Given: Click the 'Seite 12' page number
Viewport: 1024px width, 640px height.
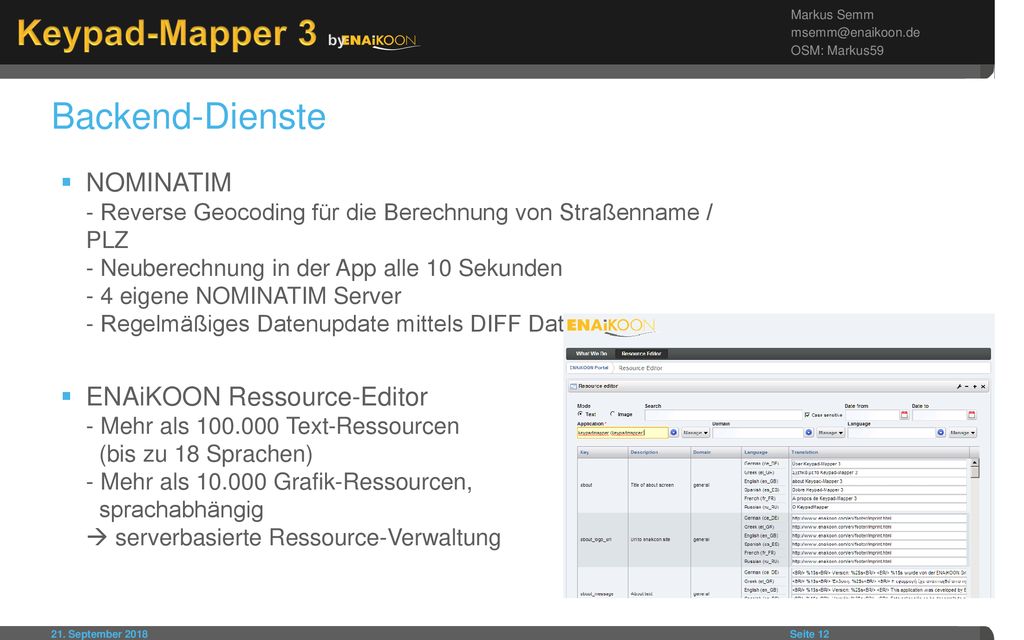Looking at the screenshot, I should pos(809,634).
